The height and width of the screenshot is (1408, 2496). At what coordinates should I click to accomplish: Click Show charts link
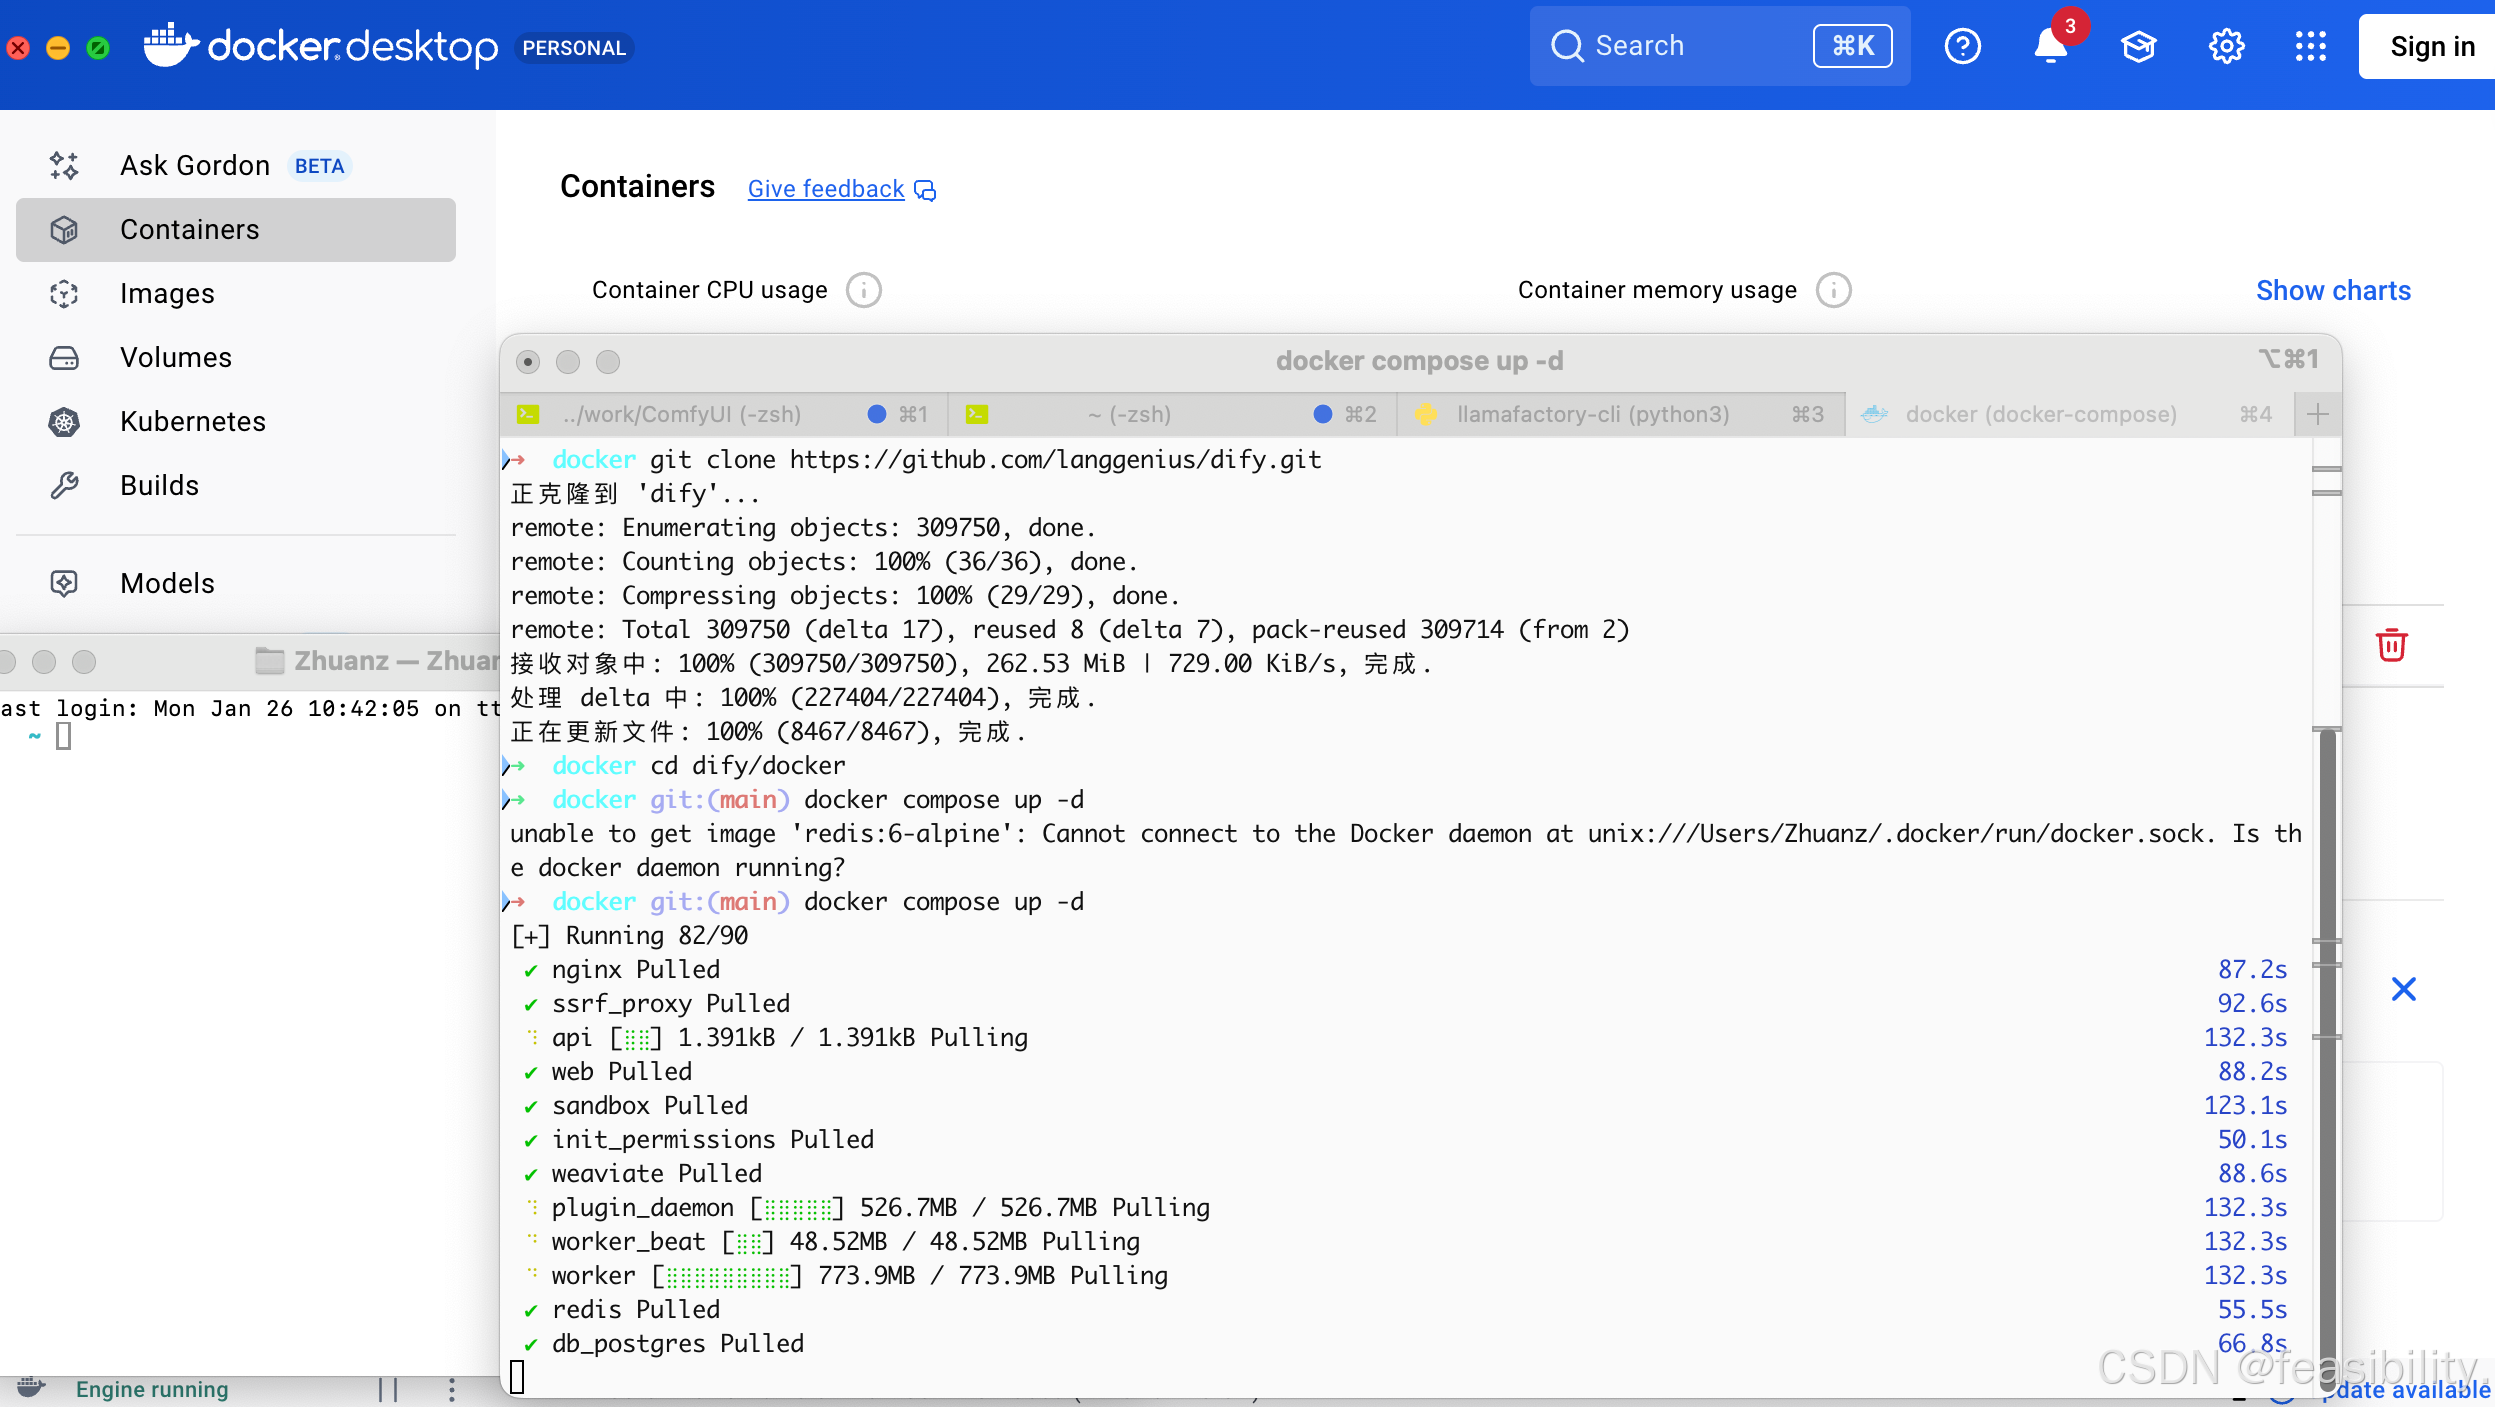click(x=2332, y=291)
